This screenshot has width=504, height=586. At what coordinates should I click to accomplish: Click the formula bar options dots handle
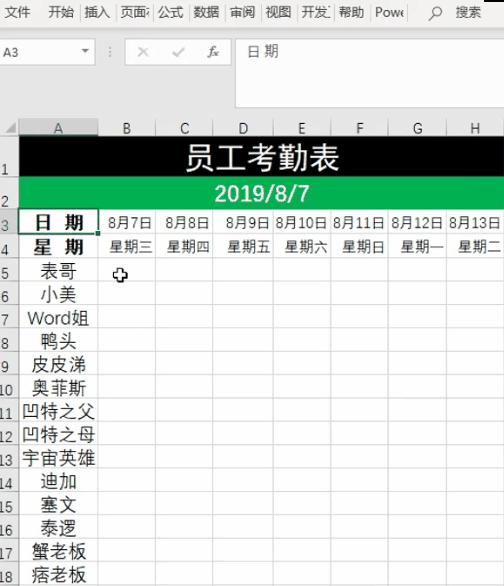110,52
